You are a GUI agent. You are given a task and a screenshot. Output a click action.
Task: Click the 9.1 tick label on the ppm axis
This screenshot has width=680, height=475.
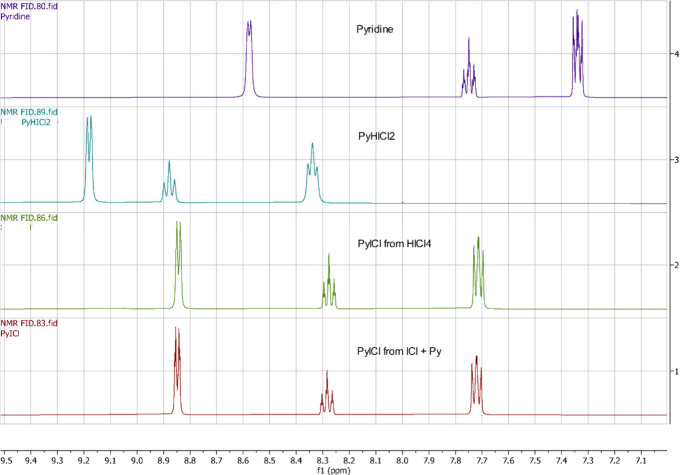tap(111, 460)
